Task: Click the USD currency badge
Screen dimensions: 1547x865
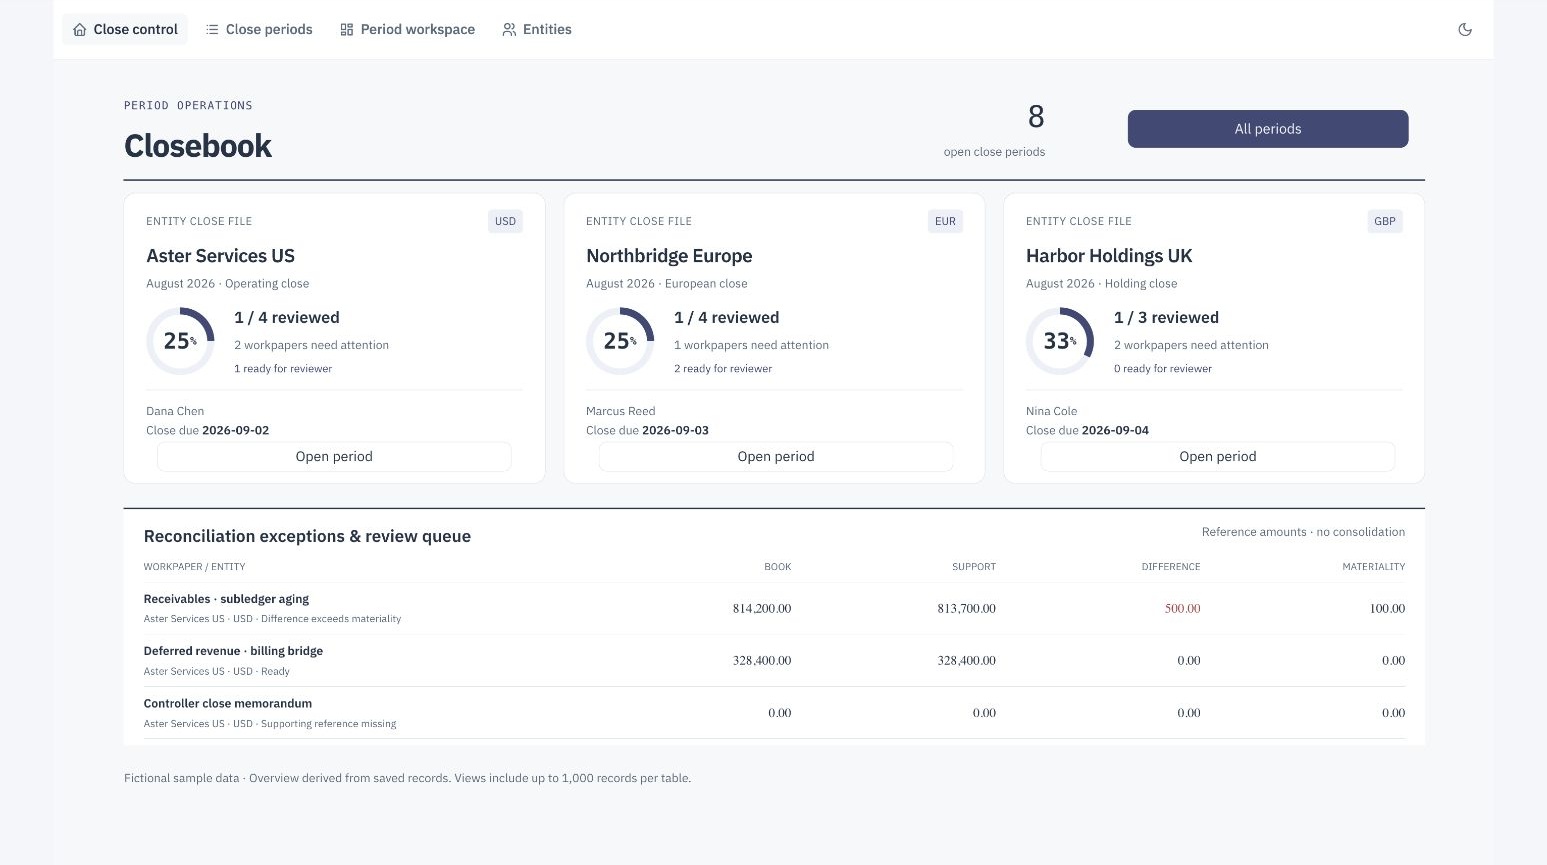Action: point(505,221)
